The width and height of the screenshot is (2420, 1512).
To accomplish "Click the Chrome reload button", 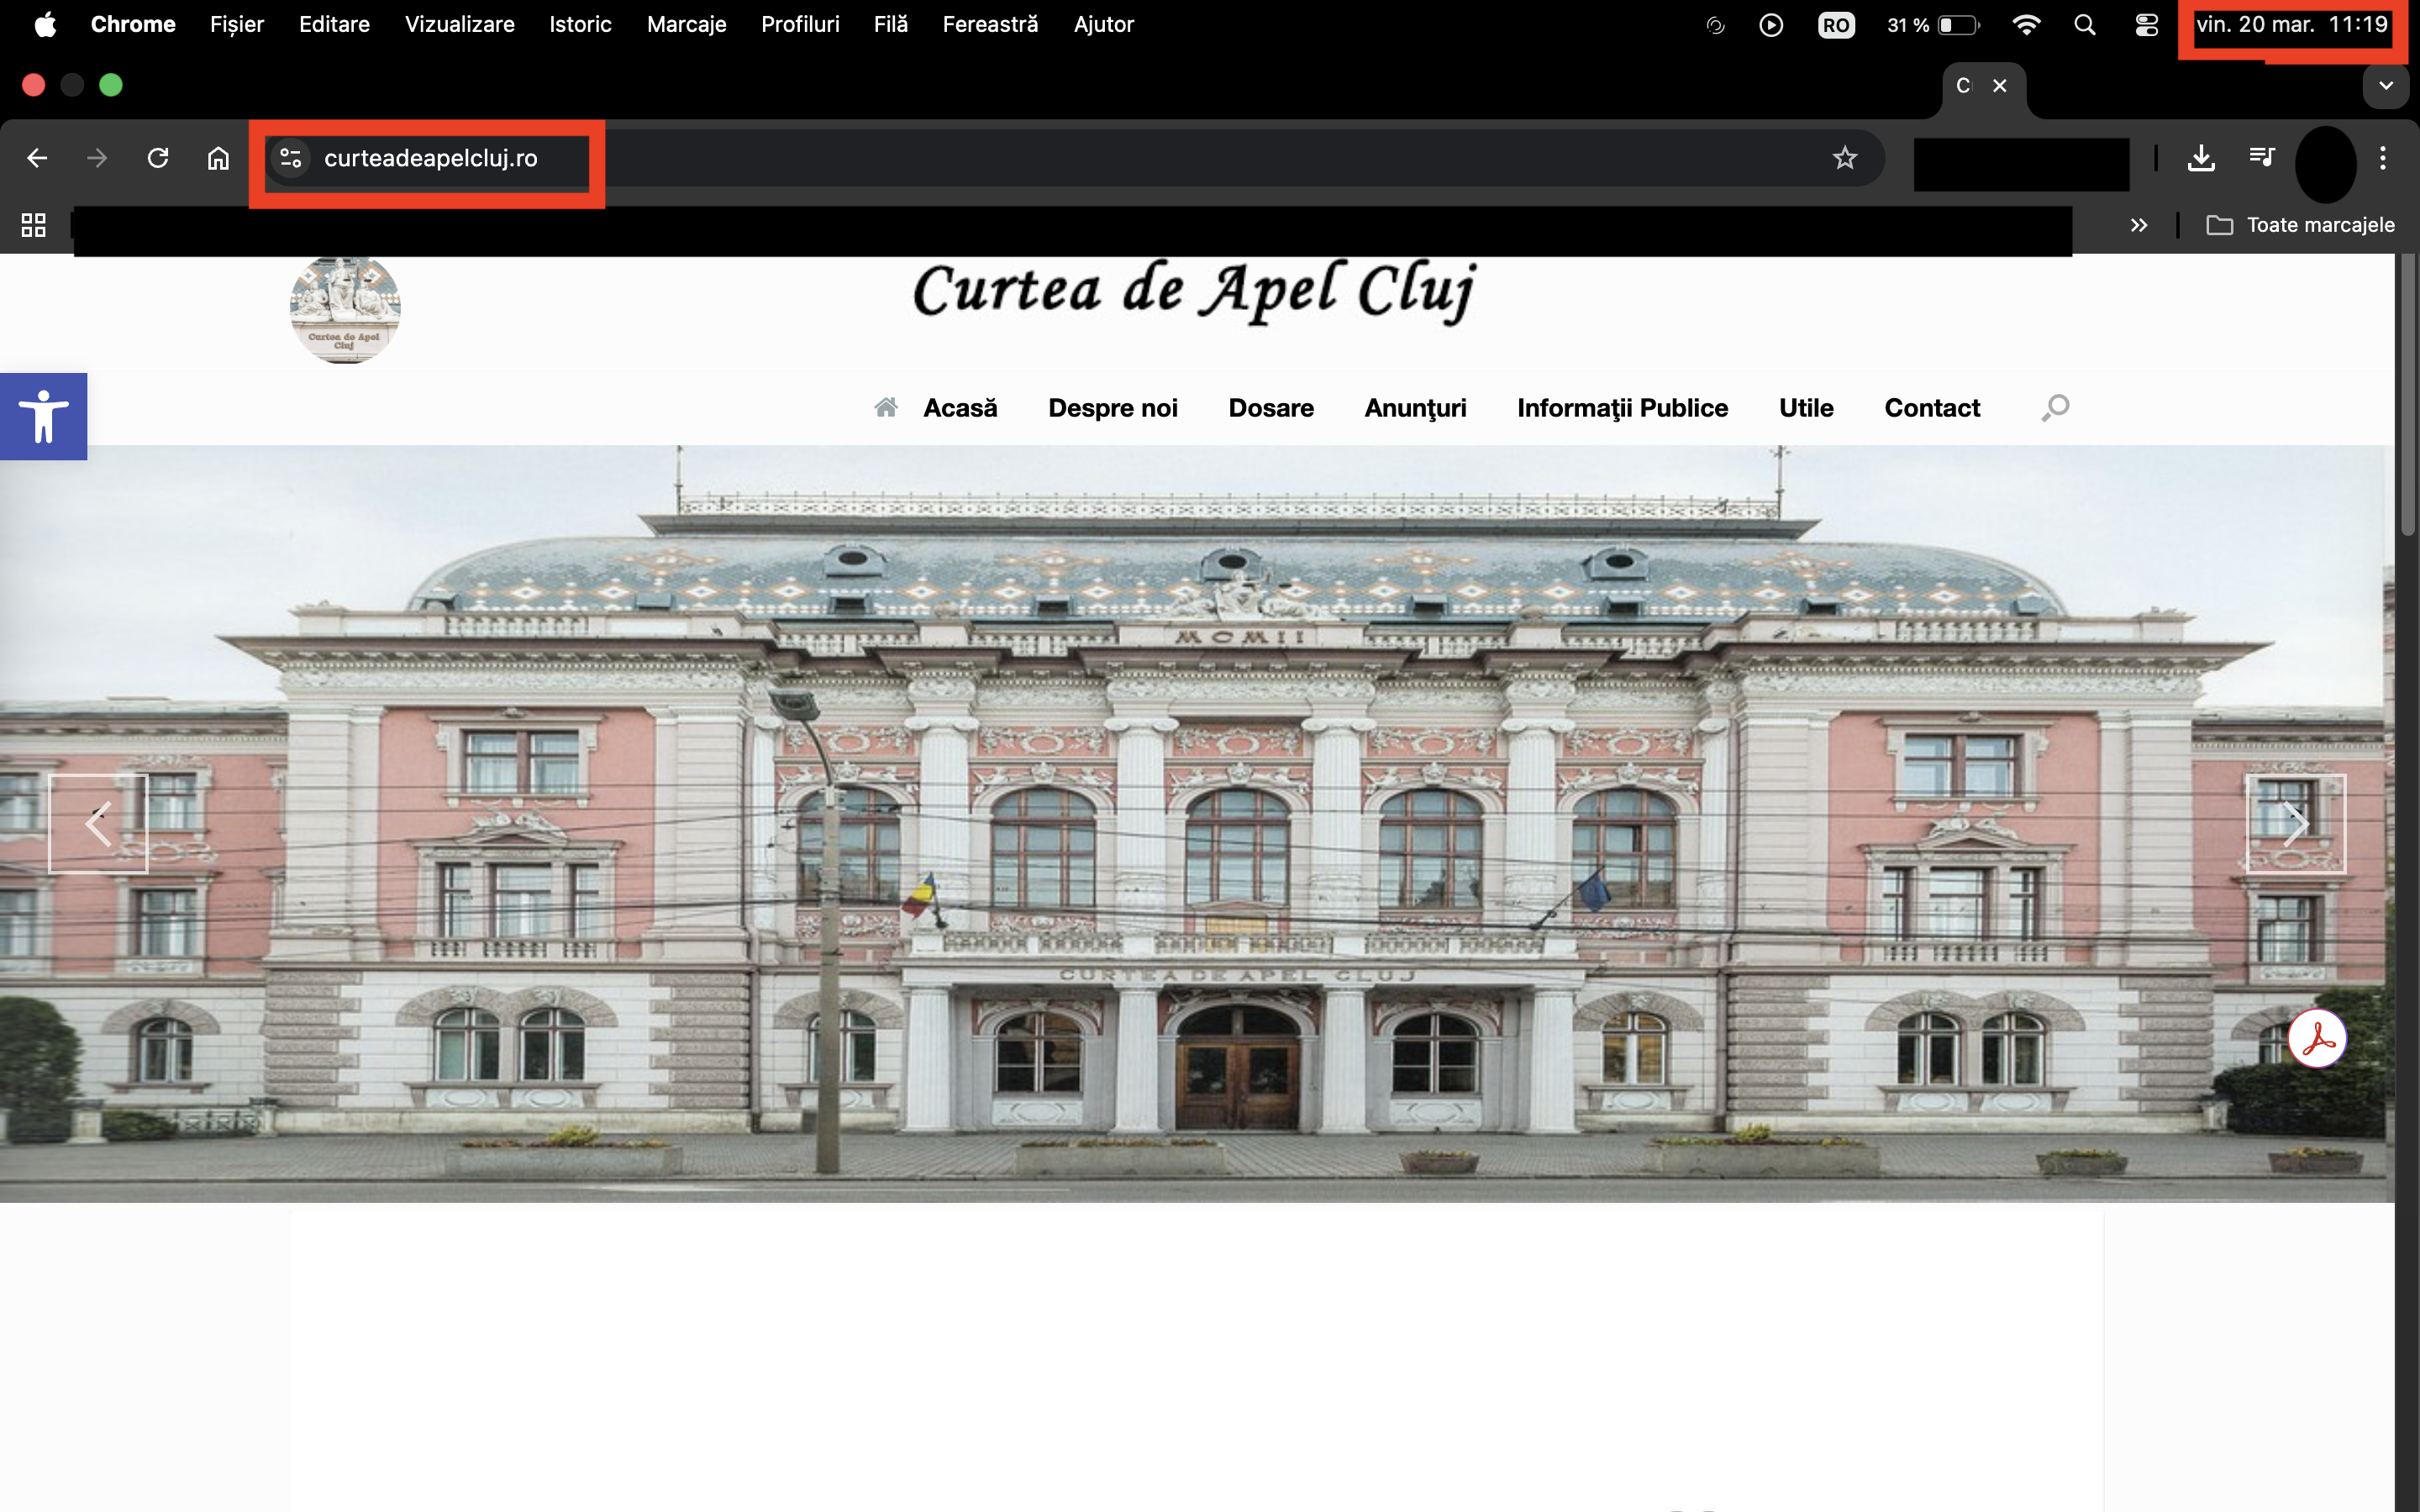I will tap(158, 158).
